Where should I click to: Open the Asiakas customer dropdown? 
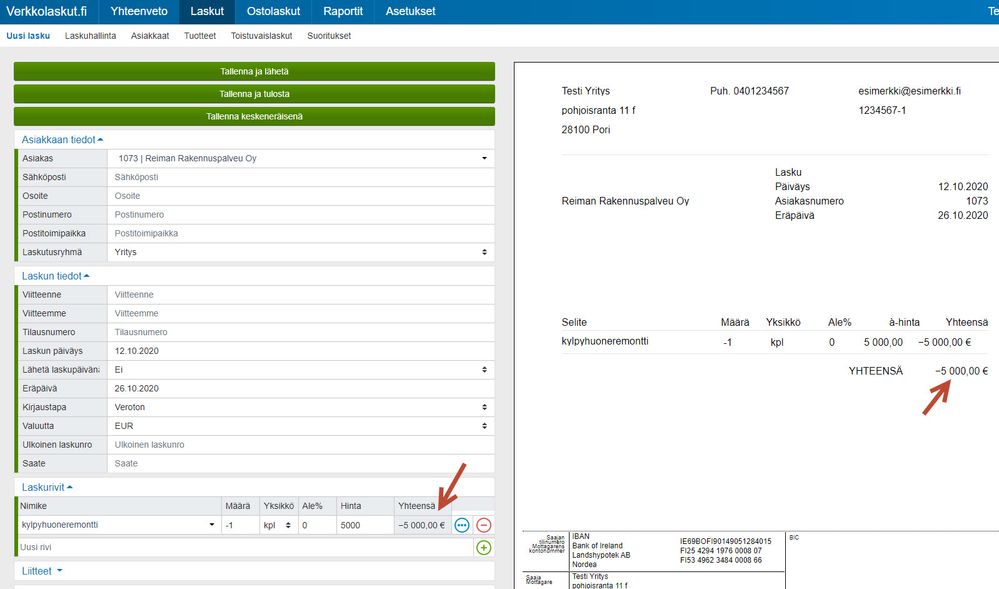click(300, 158)
